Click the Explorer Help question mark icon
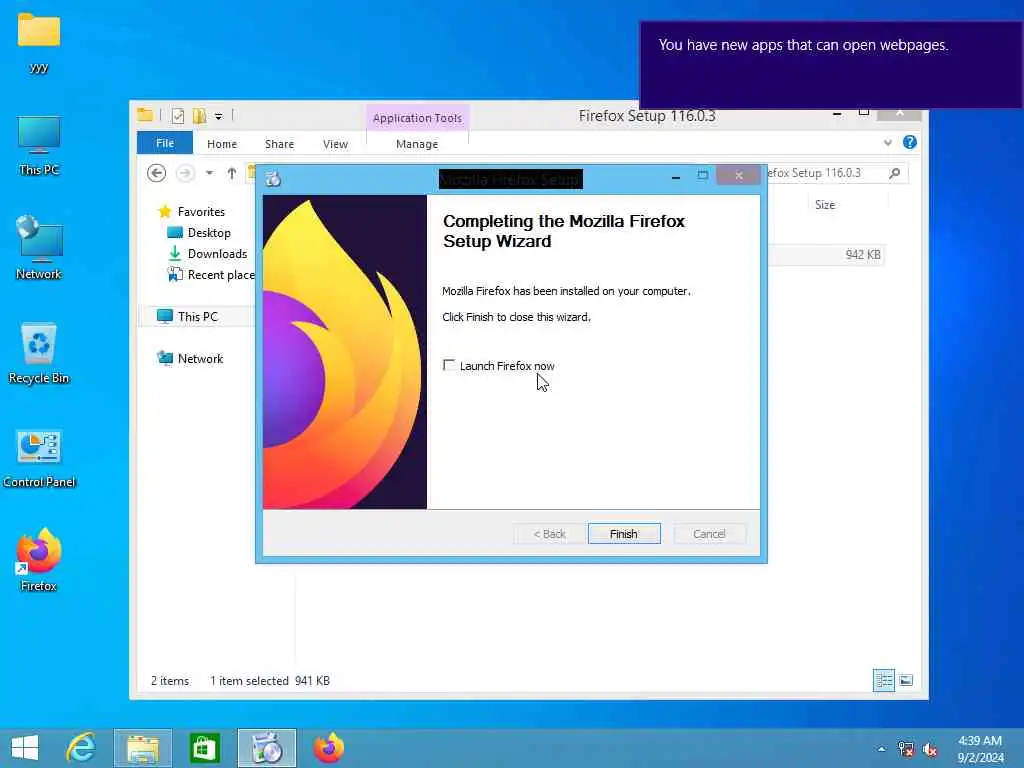Screen dimensions: 1024x768 909,142
